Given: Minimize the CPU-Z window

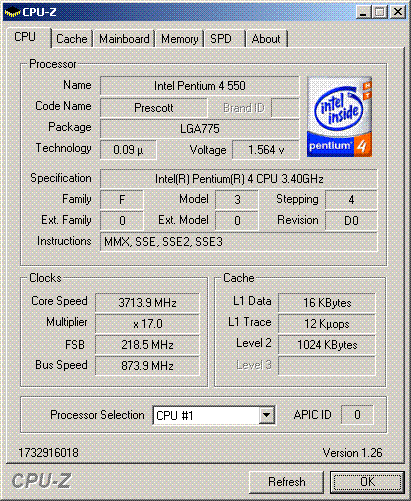Looking at the screenshot, I should coord(363,12).
